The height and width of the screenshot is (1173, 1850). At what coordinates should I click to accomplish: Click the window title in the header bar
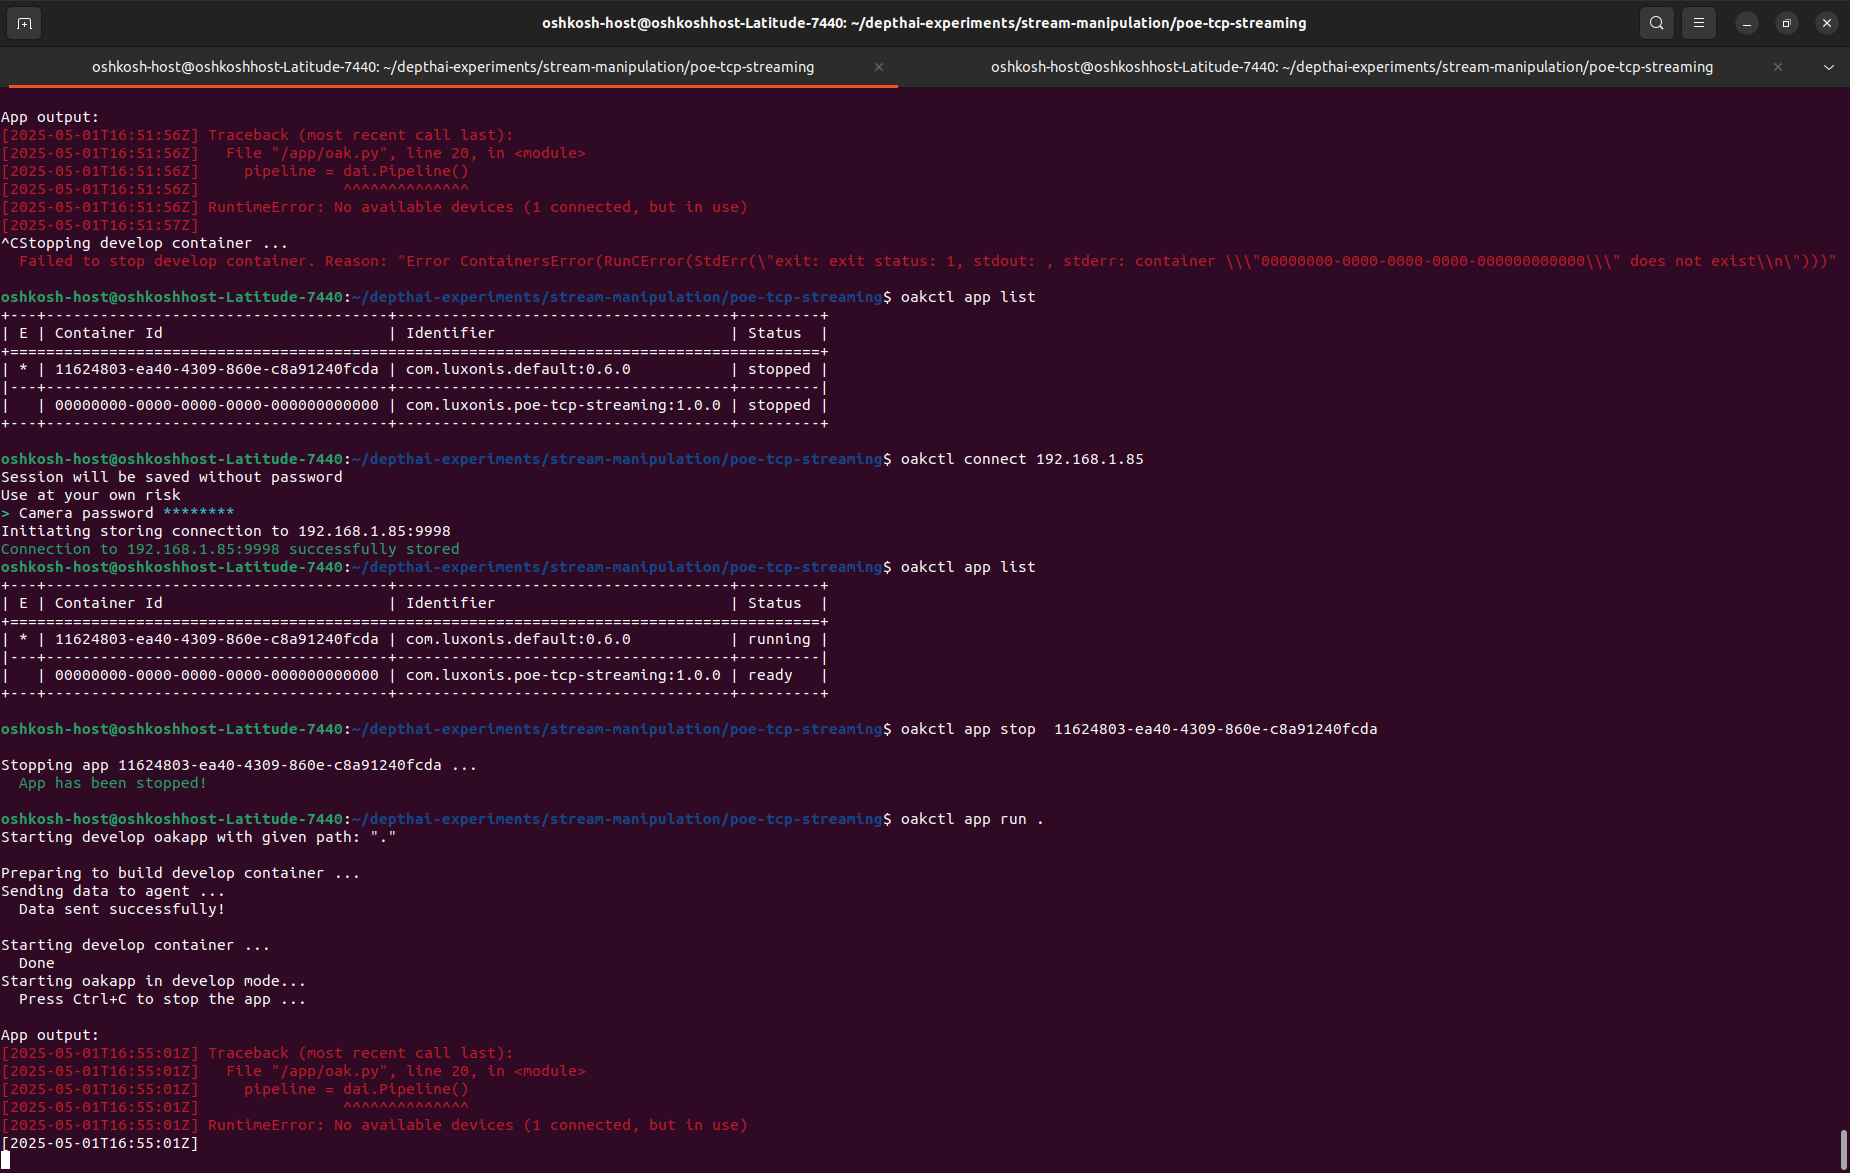(924, 23)
